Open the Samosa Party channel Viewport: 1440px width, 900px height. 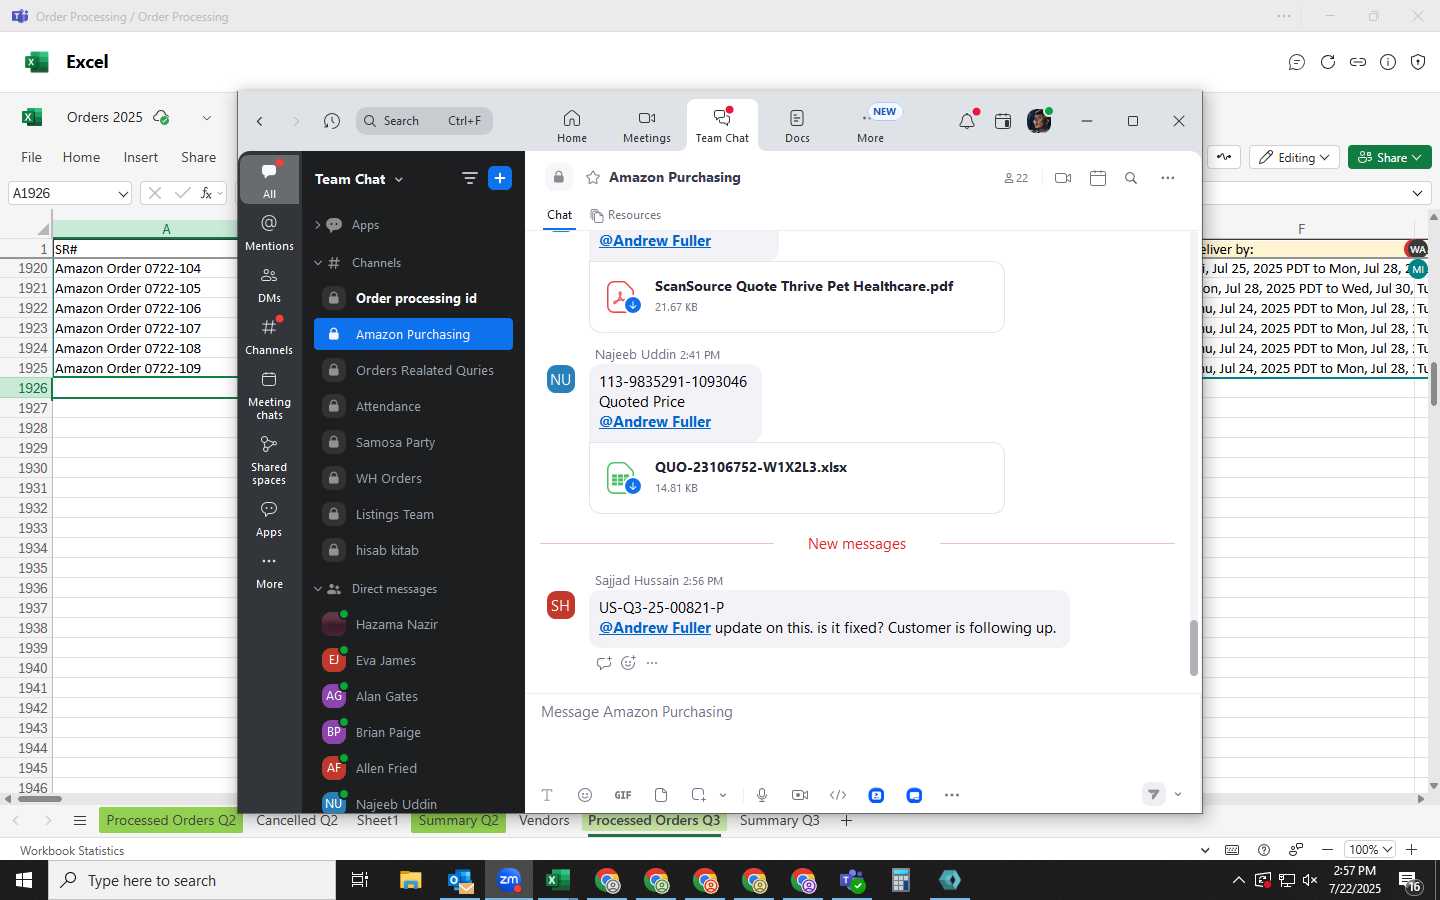pyautogui.click(x=413, y=442)
